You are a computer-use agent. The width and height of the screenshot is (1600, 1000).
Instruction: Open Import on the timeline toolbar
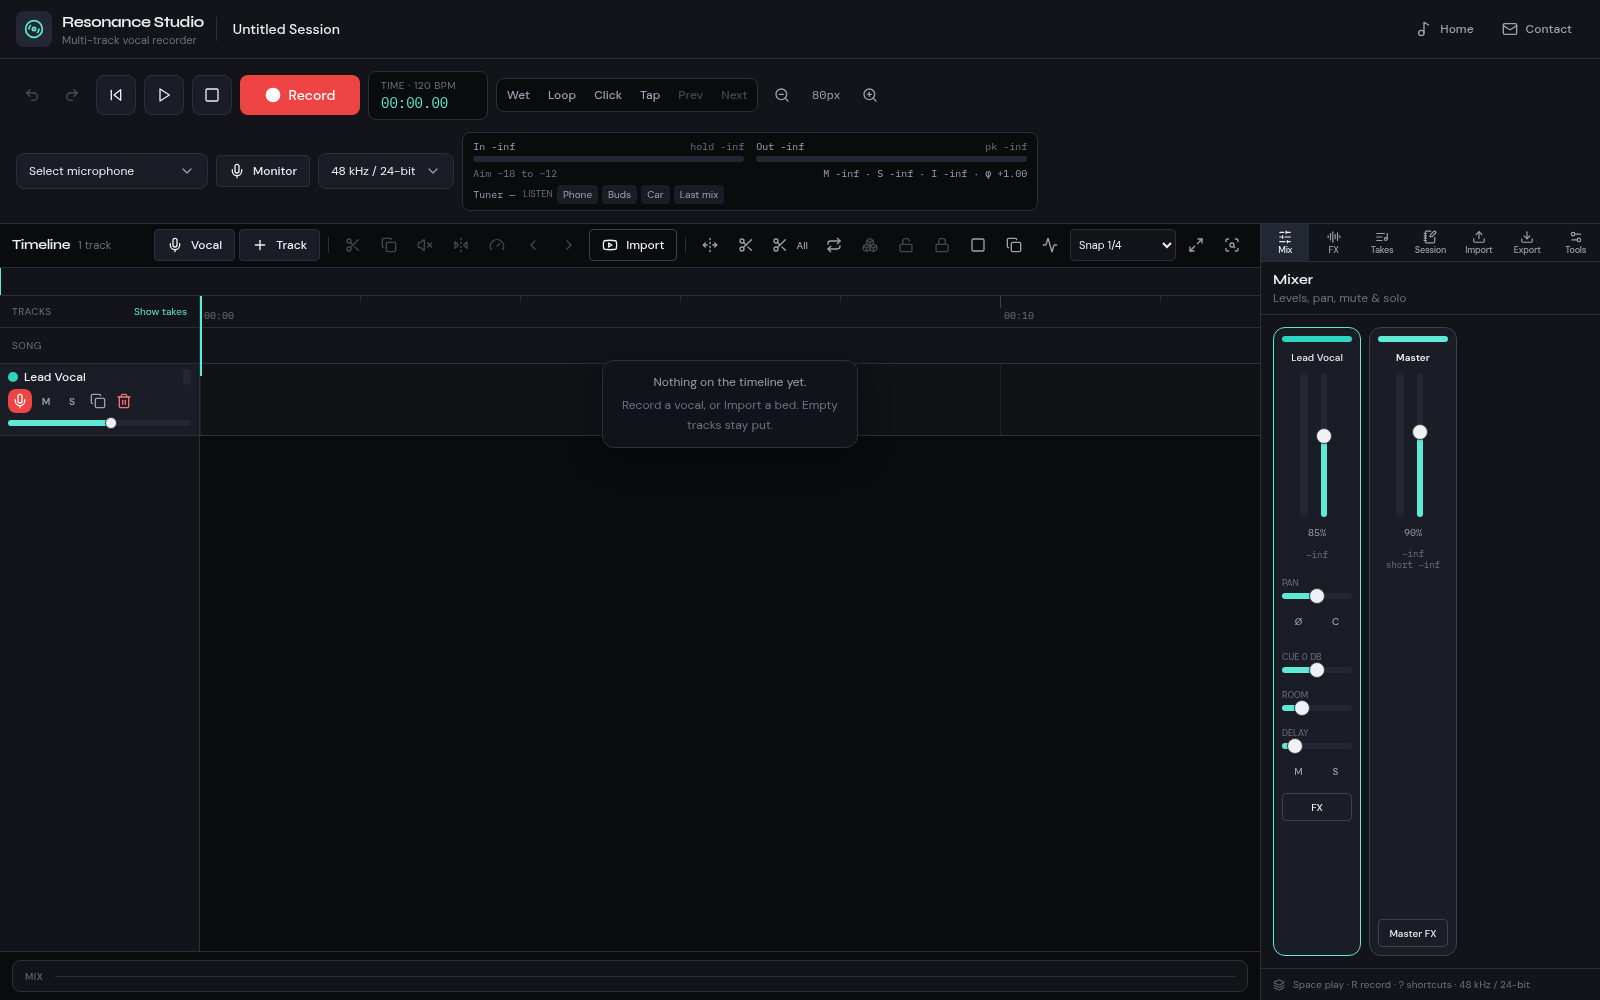click(x=633, y=245)
